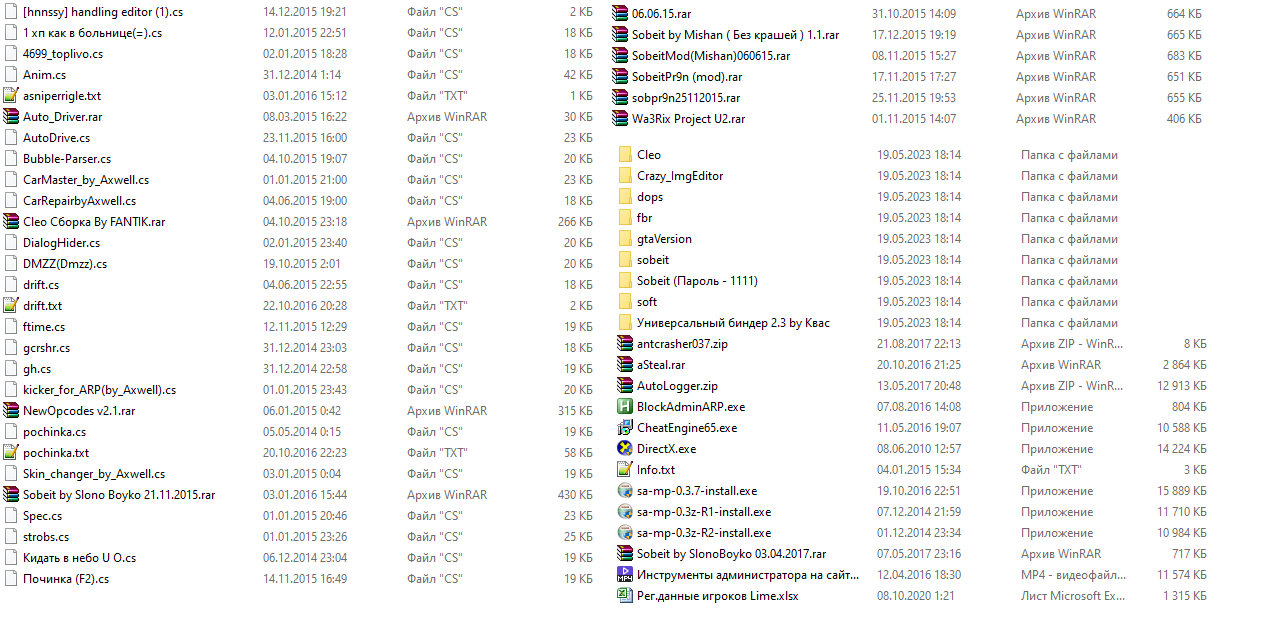
Task: Select Sobeit by Mishan ( Без крашей ) 1.1.rar
Action: click(x=735, y=35)
